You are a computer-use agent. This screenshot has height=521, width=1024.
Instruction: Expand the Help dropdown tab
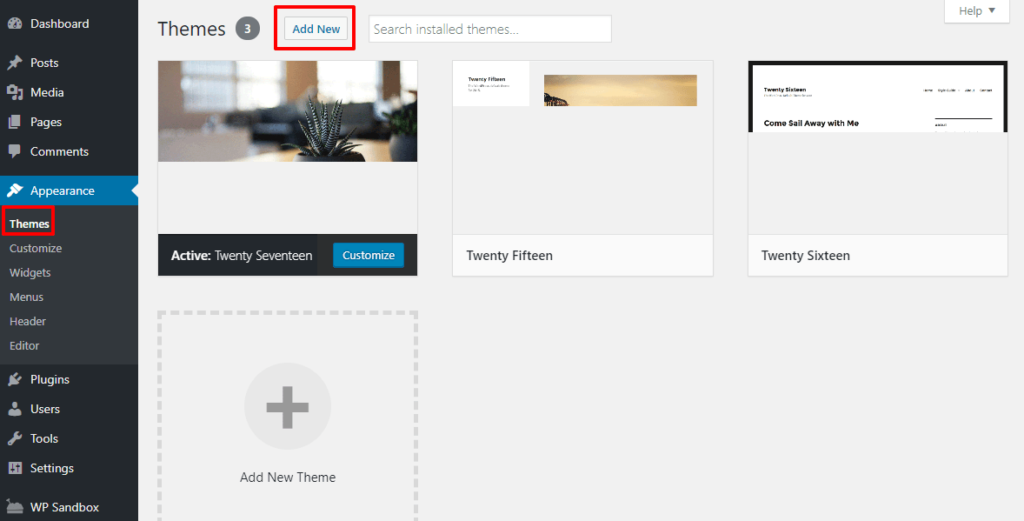(x=977, y=11)
